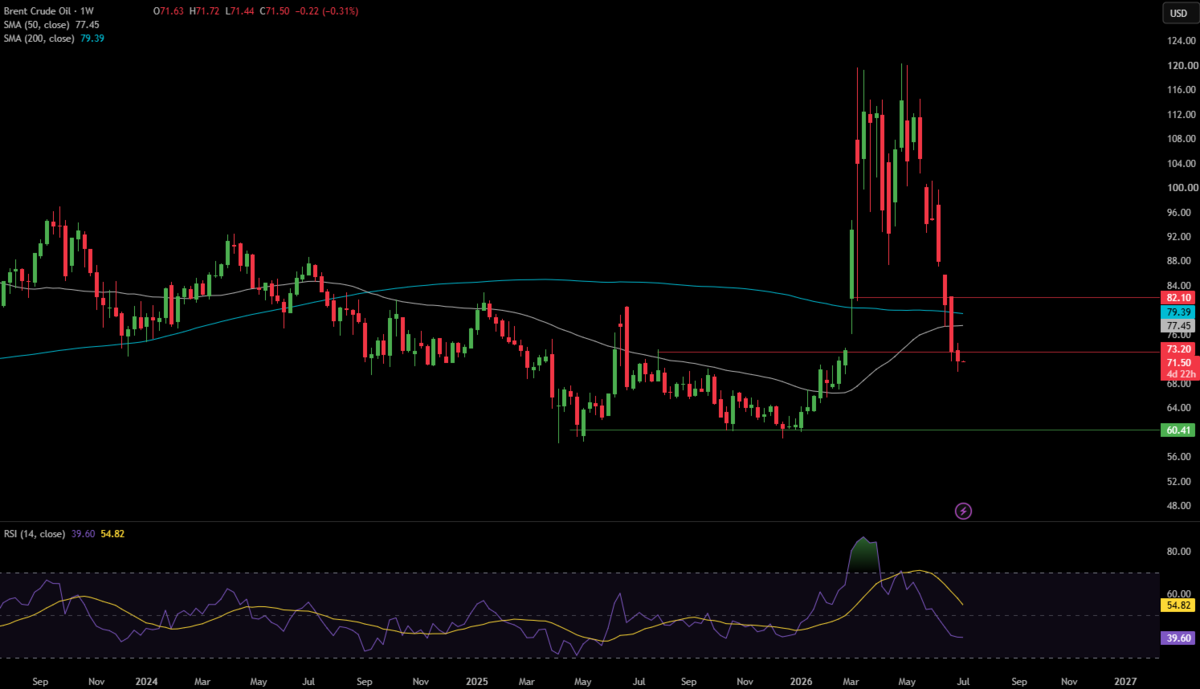Click the purple lightning bolt event icon
The width and height of the screenshot is (1200, 689).
coord(963,511)
